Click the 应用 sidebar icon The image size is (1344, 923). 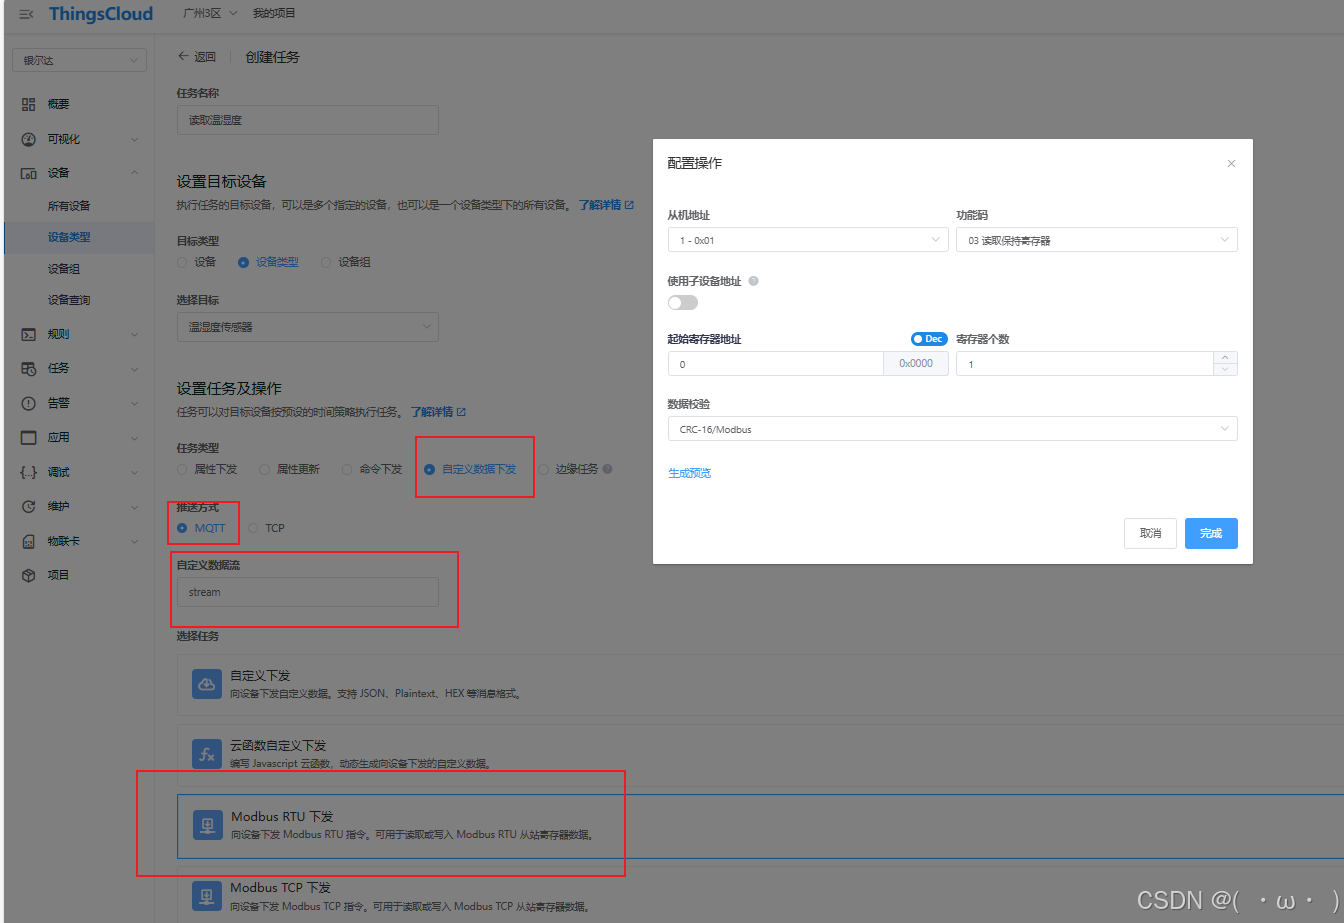(29, 437)
